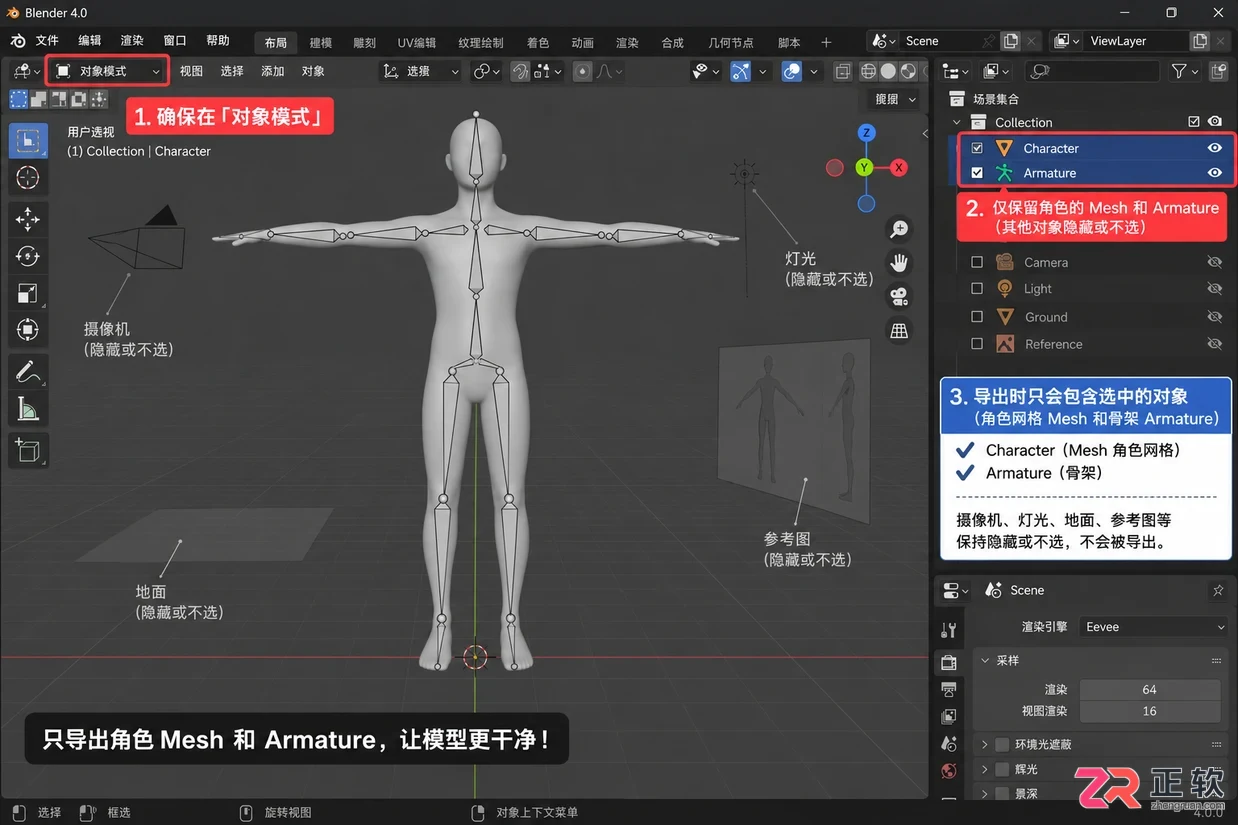This screenshot has height=825, width=1238.
Task: Hide Armature with its eye icon
Action: [1214, 173]
